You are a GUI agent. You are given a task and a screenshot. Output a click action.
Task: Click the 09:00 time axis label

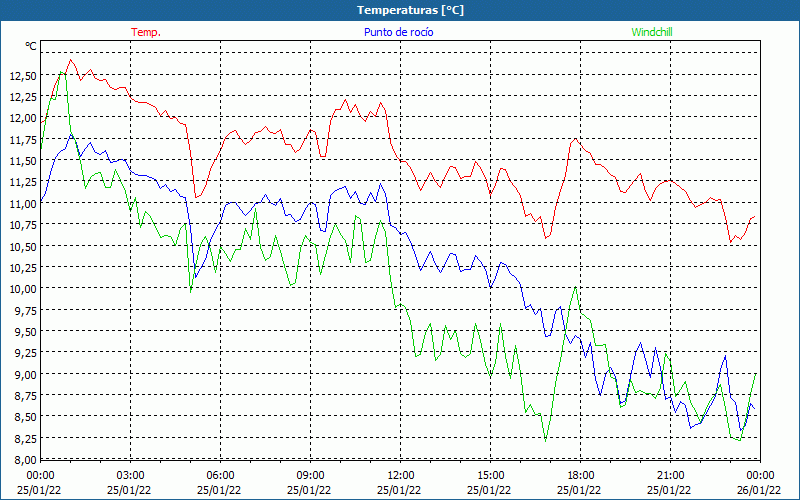coord(310,476)
